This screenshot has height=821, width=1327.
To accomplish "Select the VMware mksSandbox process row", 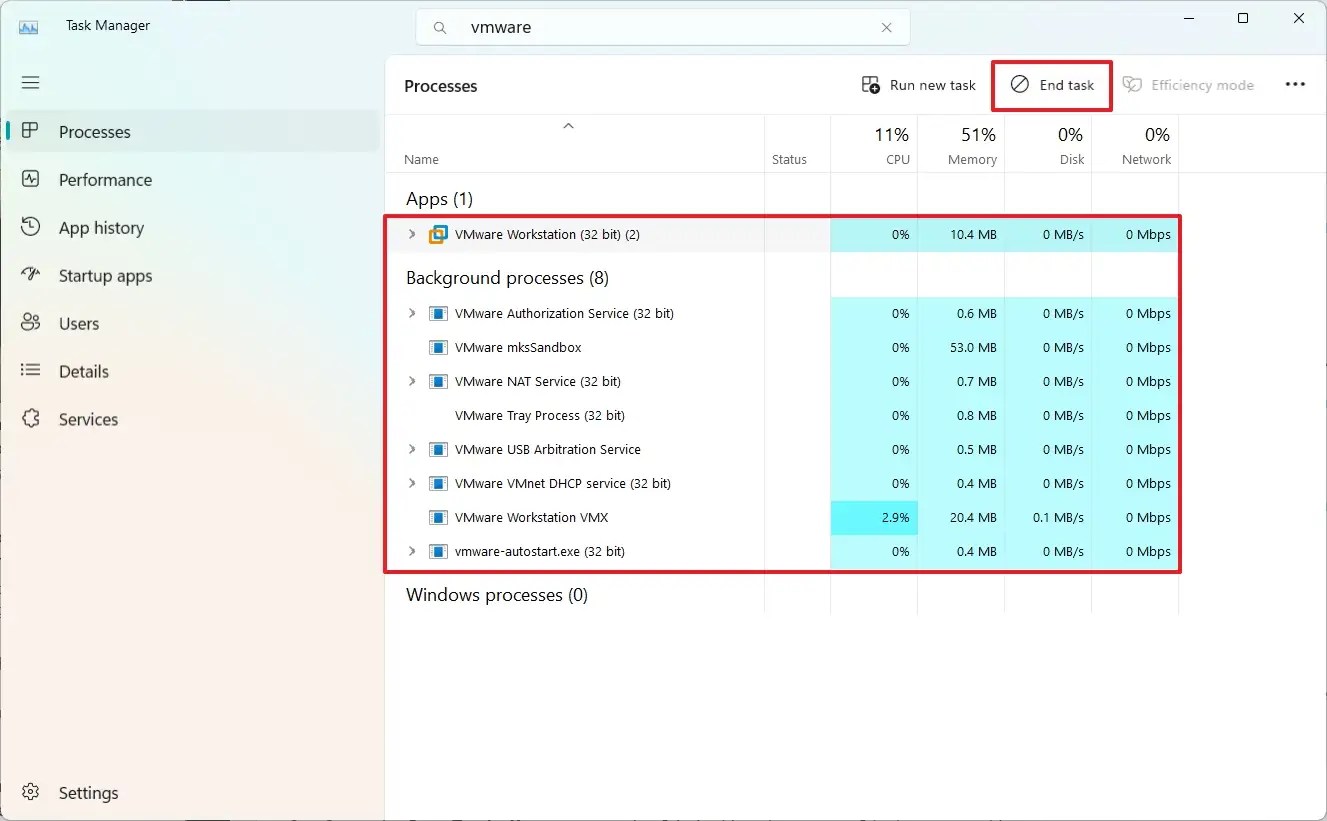I will coord(518,347).
